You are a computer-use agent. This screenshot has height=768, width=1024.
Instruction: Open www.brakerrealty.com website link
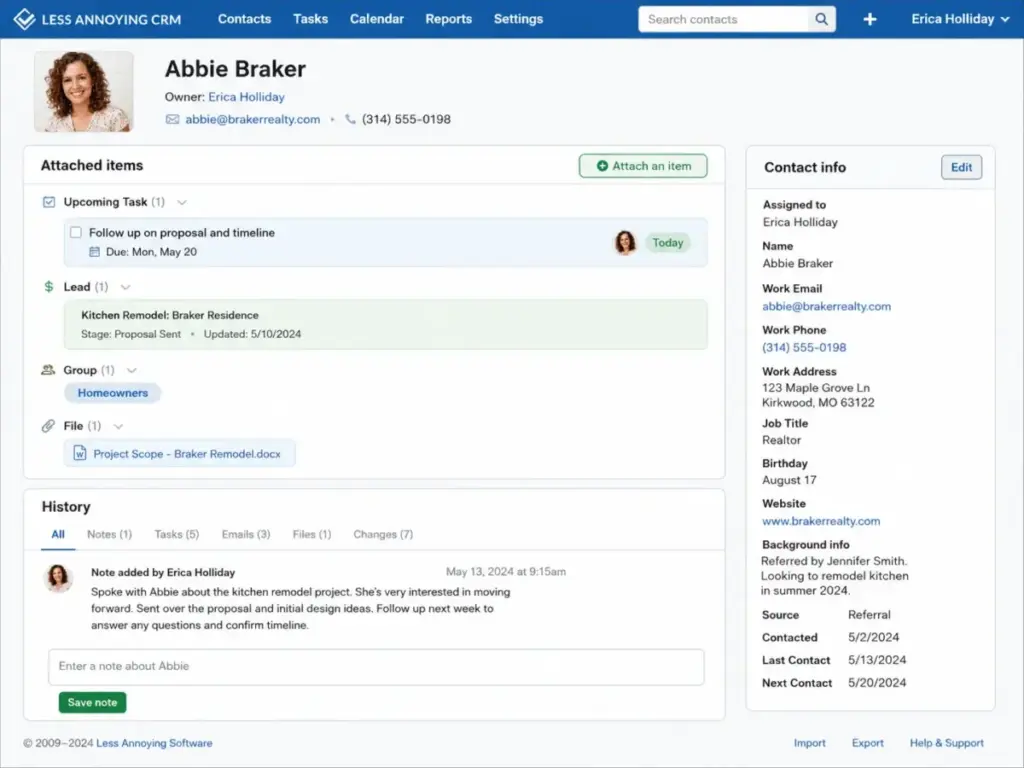coord(821,521)
